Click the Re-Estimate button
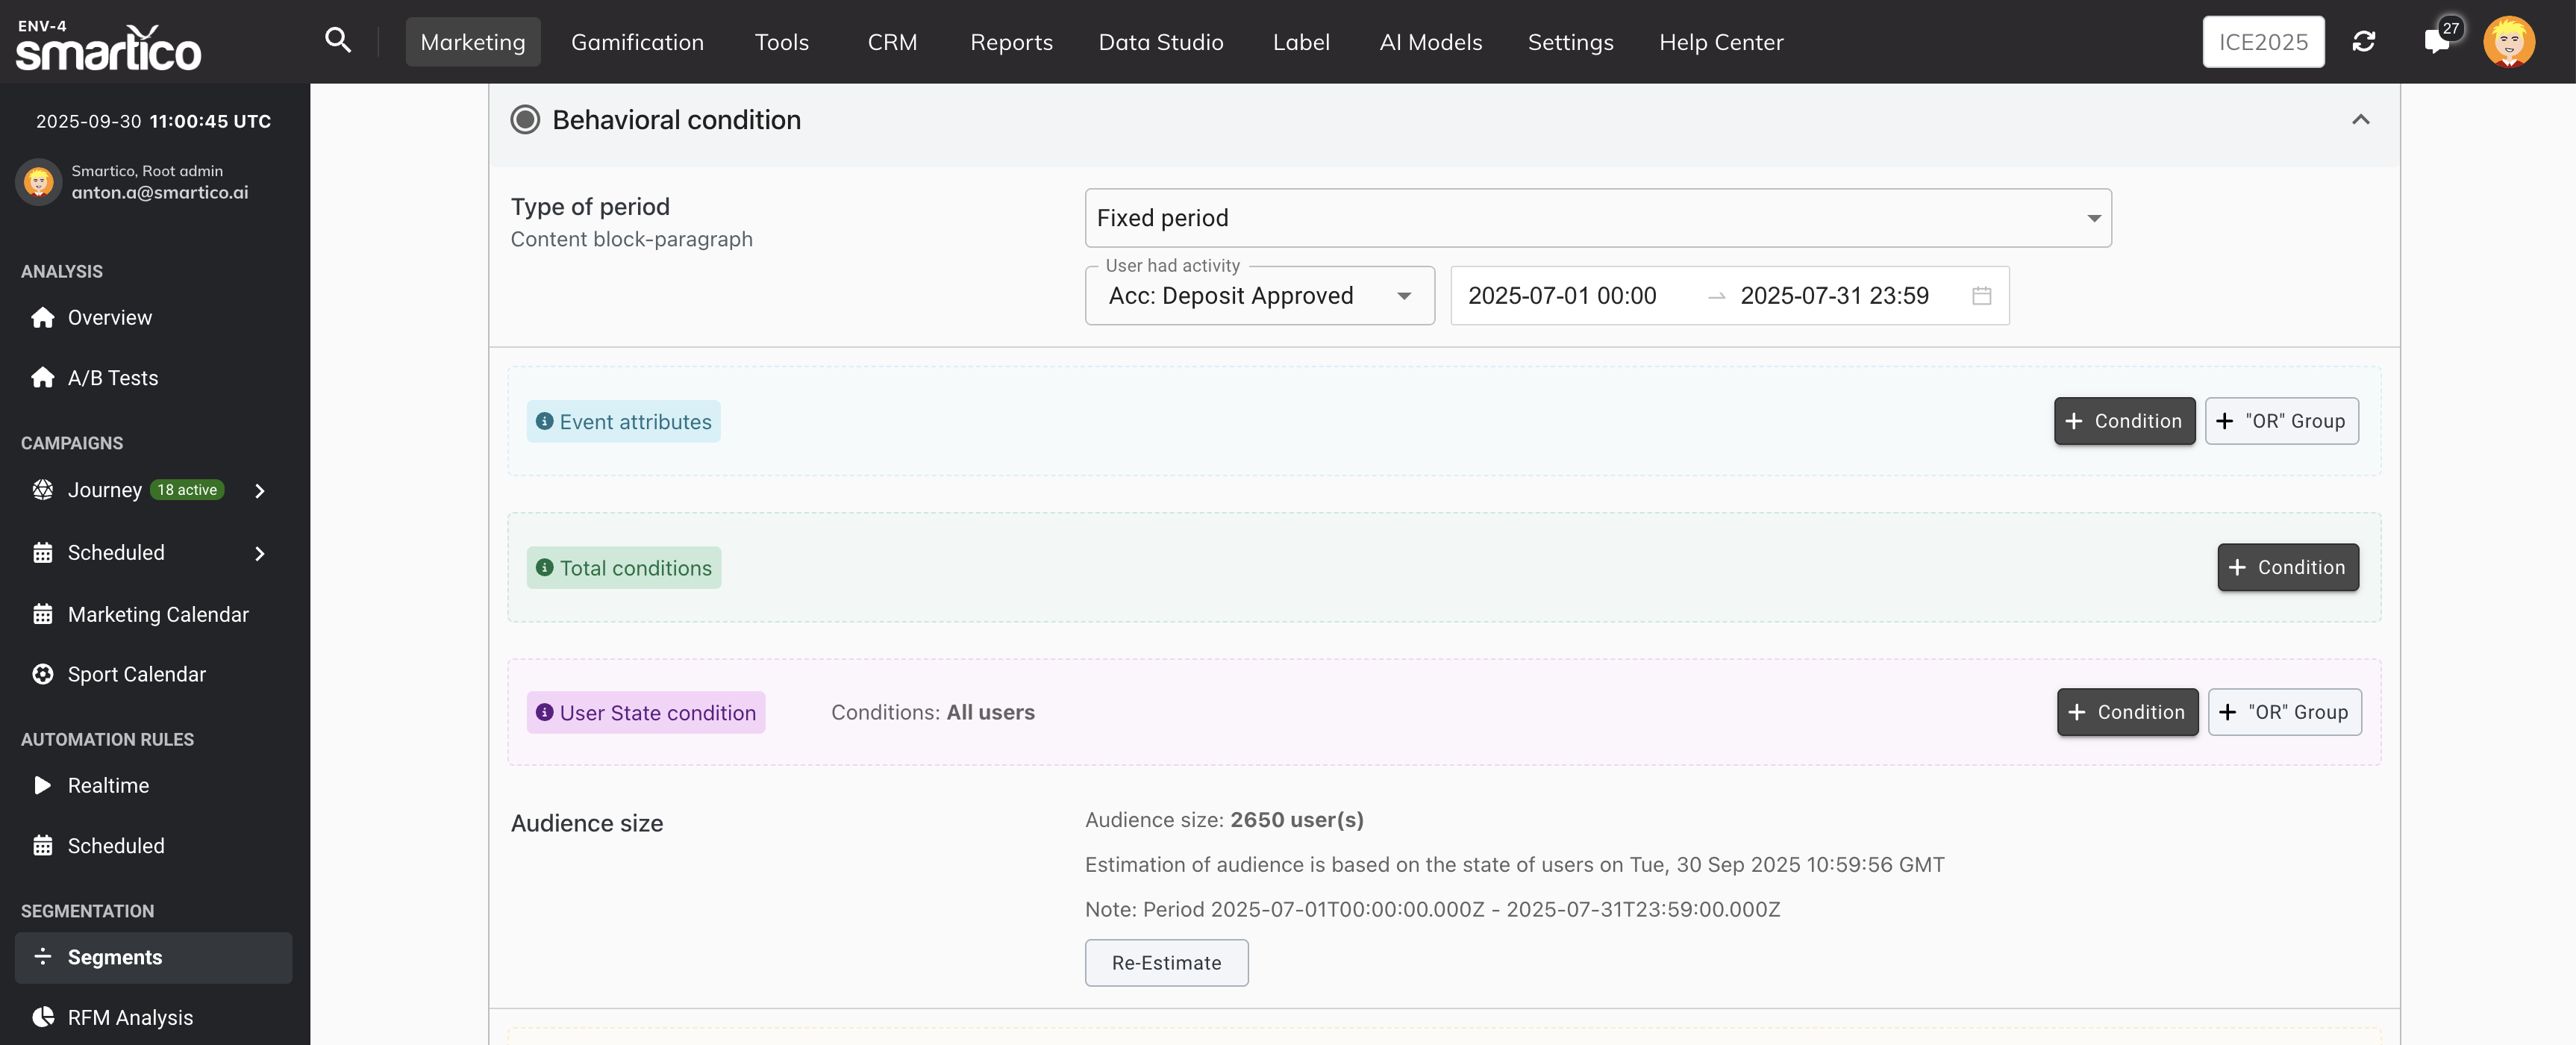The height and width of the screenshot is (1045, 2576). [x=1166, y=962]
